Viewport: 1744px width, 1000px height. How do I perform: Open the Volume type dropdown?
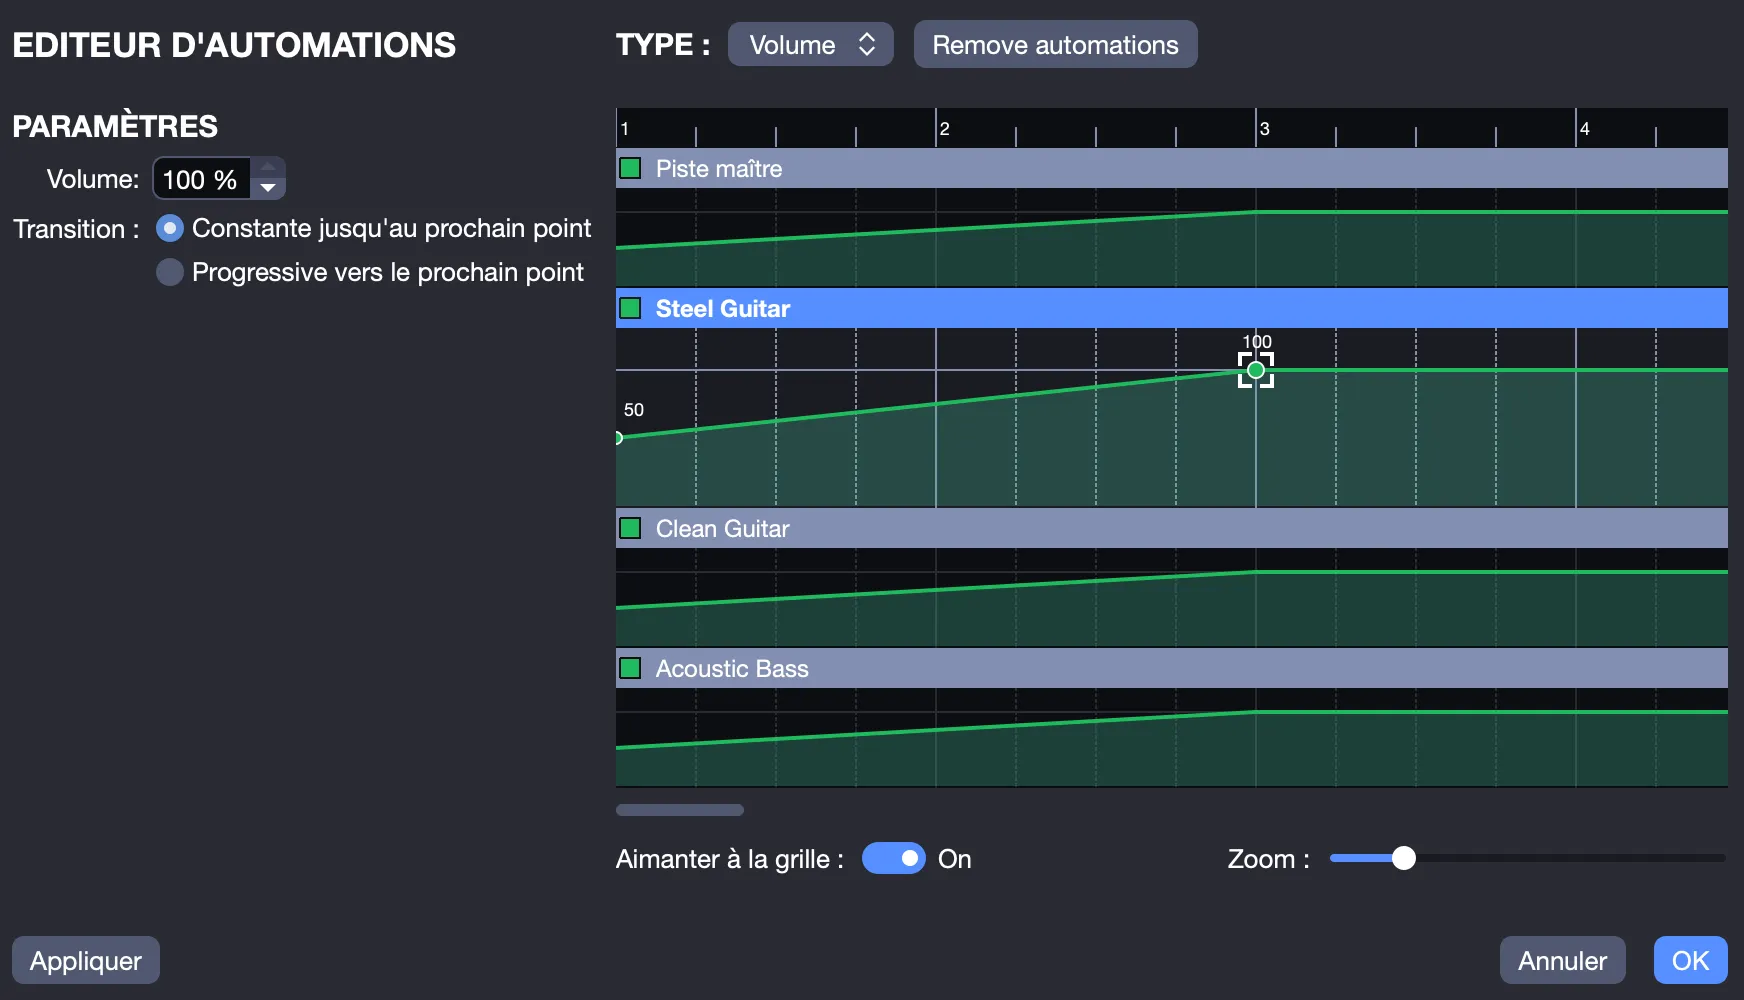(x=811, y=45)
